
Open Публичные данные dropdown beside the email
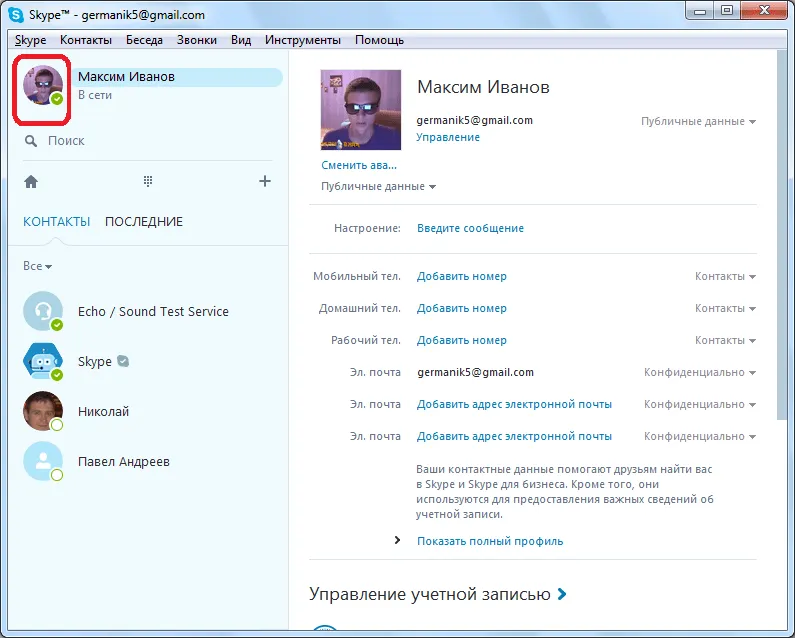pos(698,121)
